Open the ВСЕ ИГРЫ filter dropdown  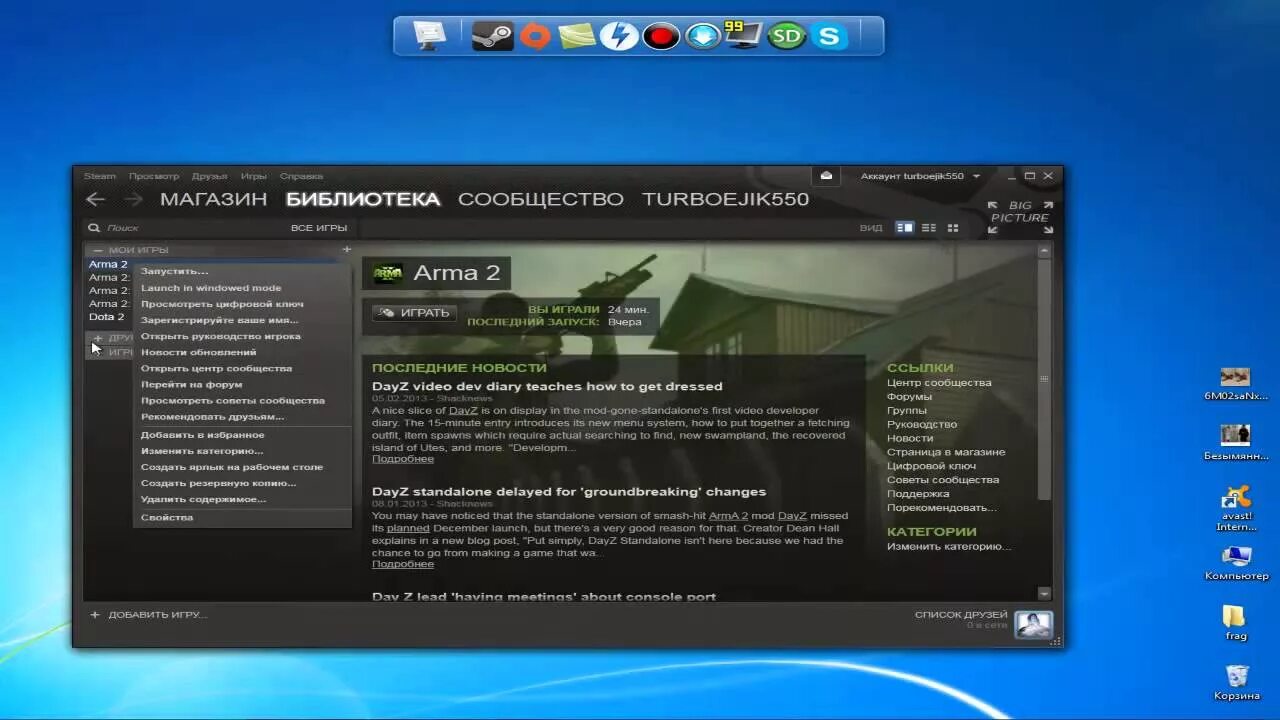pos(319,228)
